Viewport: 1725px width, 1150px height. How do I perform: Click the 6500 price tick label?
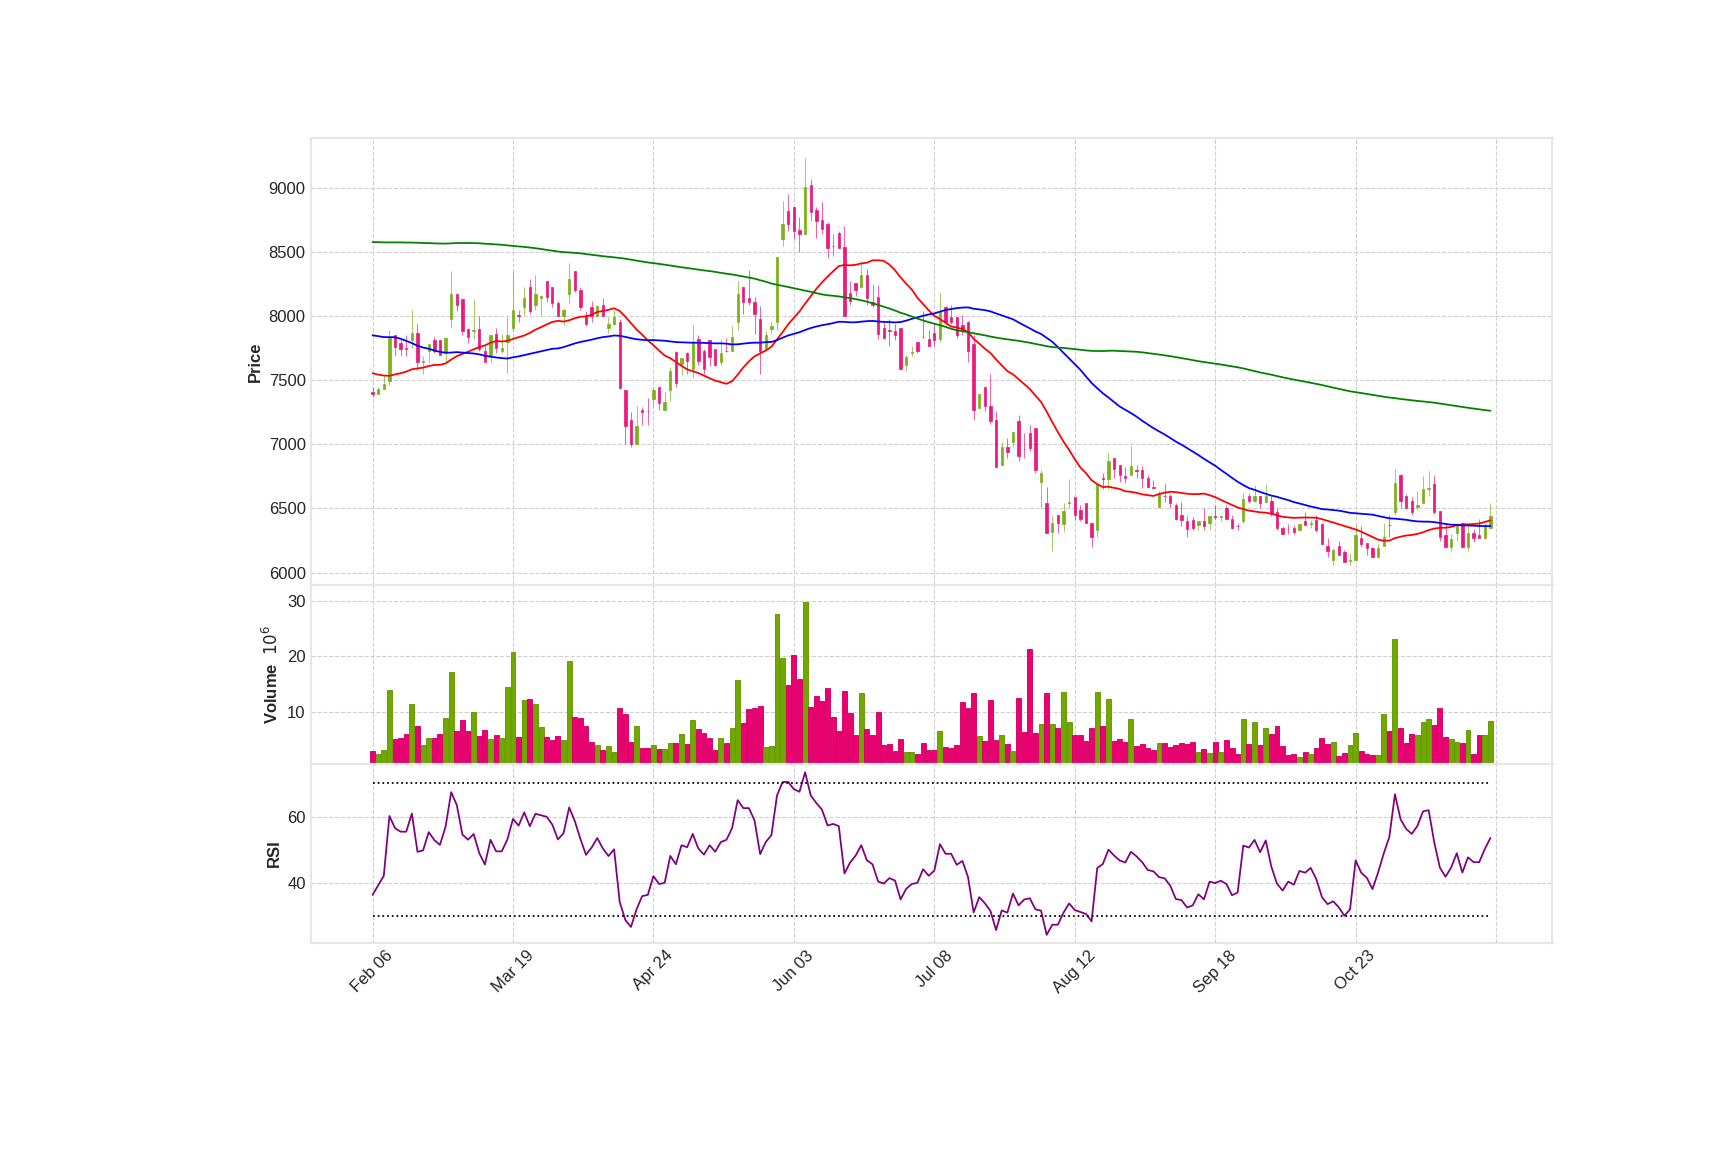[287, 509]
